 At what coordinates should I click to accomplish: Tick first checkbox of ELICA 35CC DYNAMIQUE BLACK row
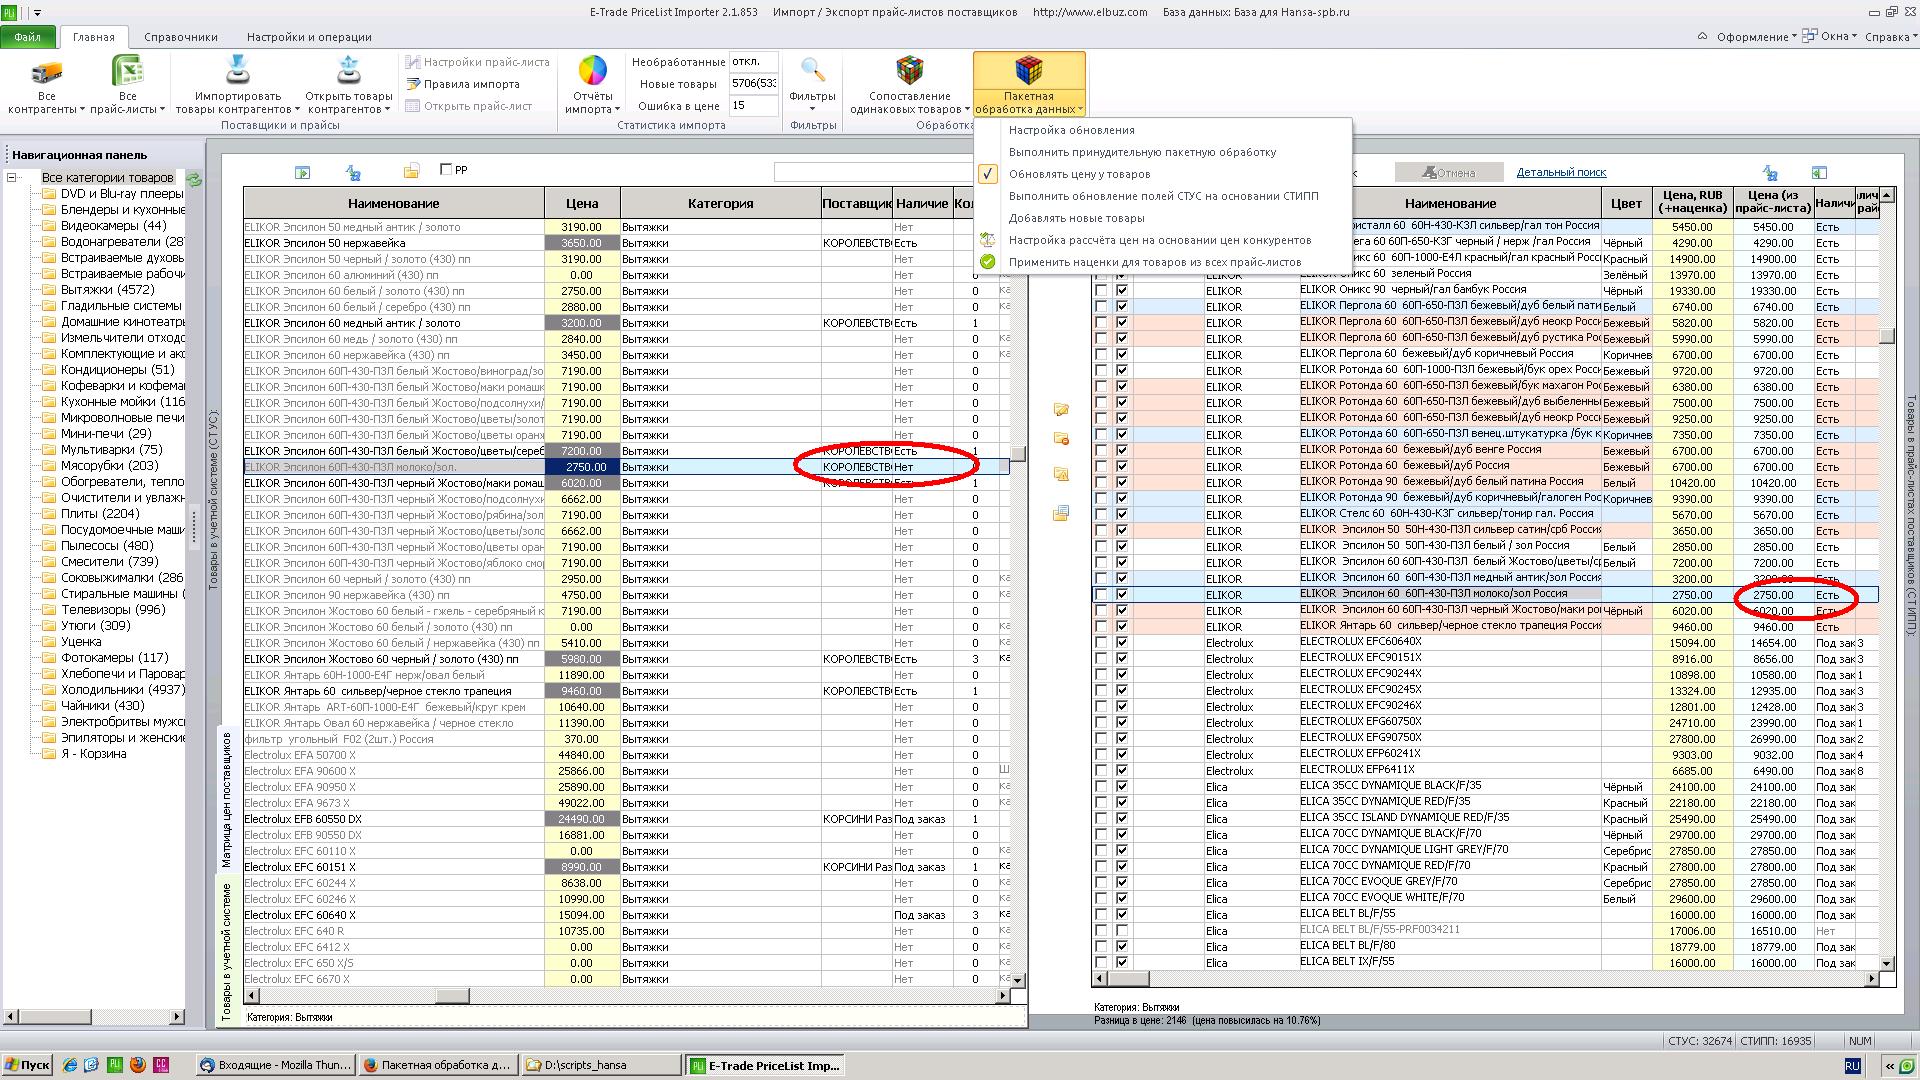click(x=1101, y=787)
